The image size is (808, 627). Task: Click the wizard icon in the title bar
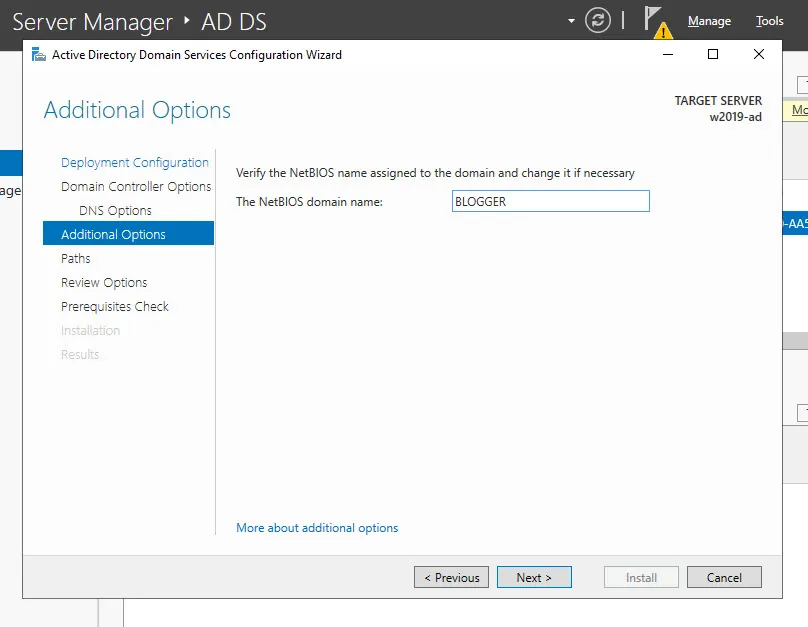[38, 55]
